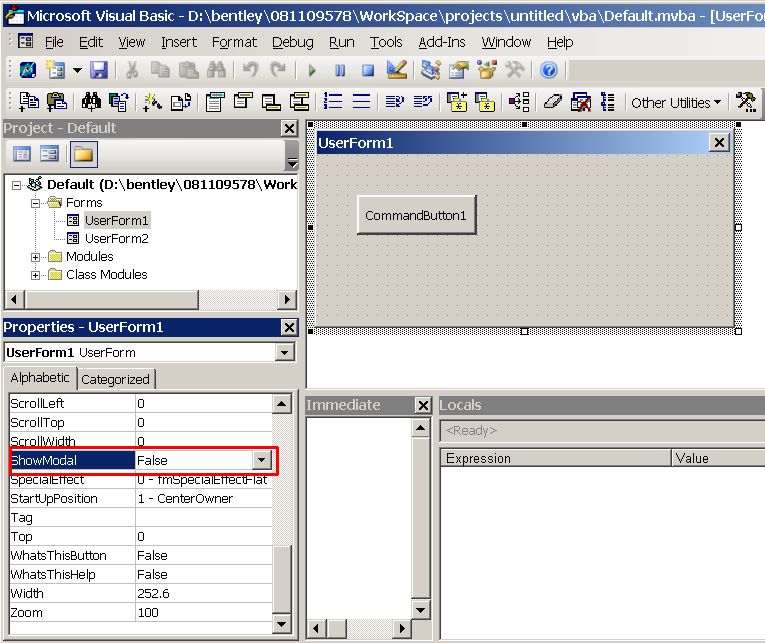
Task: Click the eraser icon in the second toolbar
Action: (552, 102)
